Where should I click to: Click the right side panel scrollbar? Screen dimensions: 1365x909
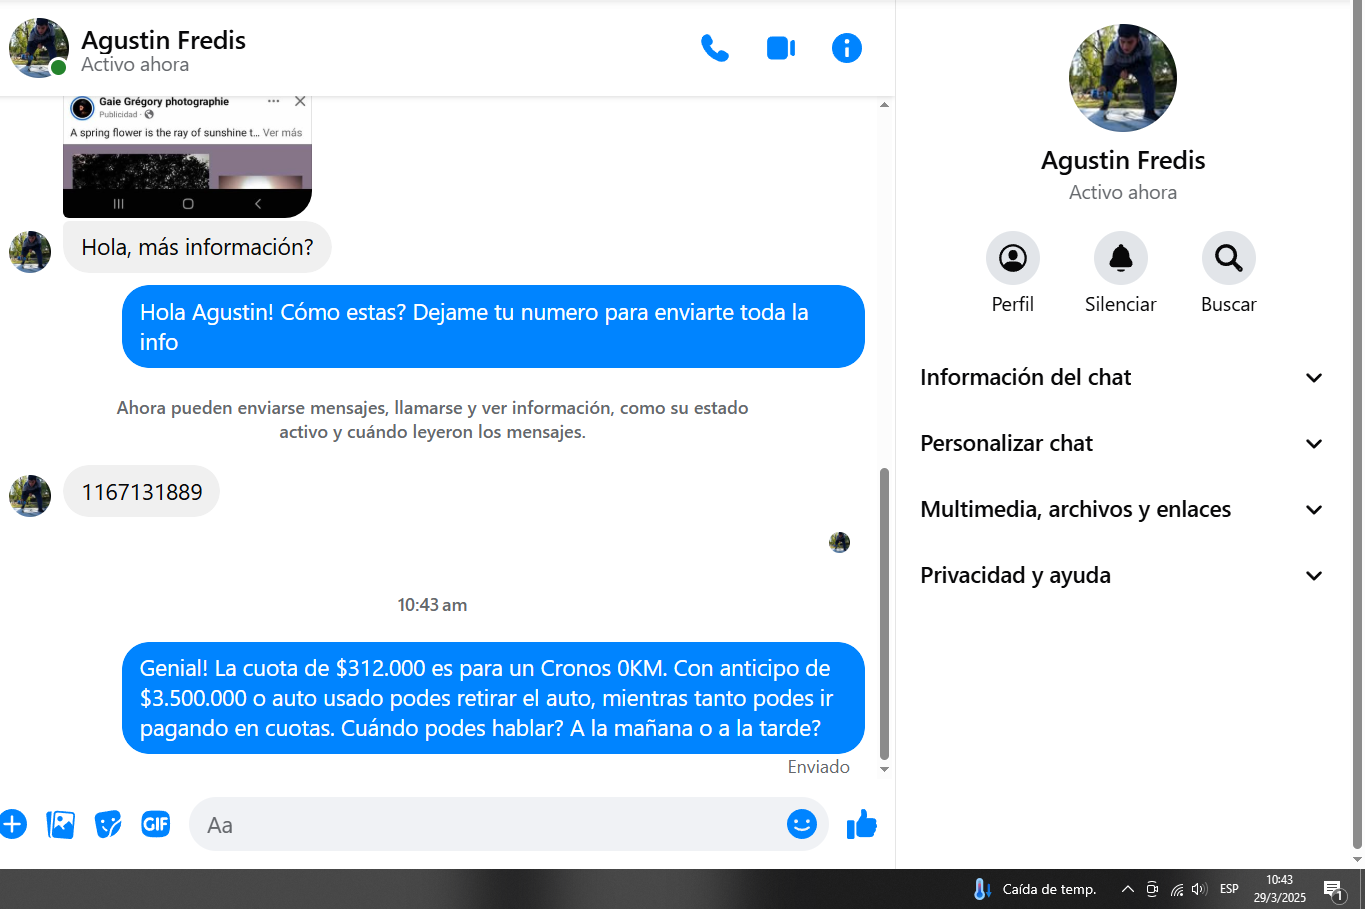pyautogui.click(x=1357, y=425)
